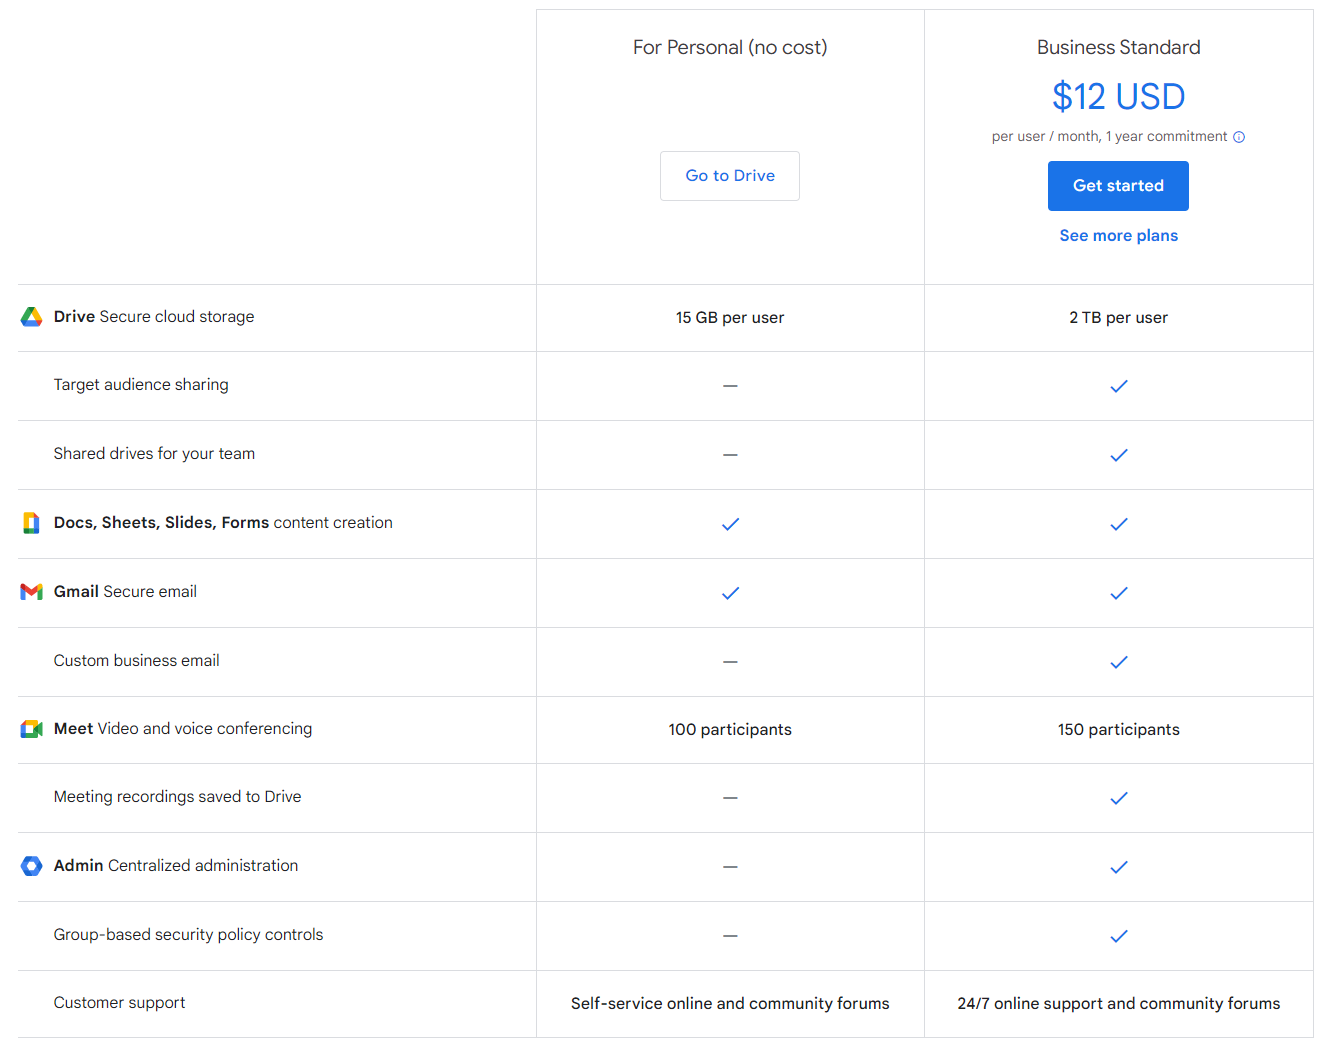This screenshot has width=1326, height=1046.
Task: Click the Shared drives checkmark under Business Standard
Action: (x=1118, y=455)
